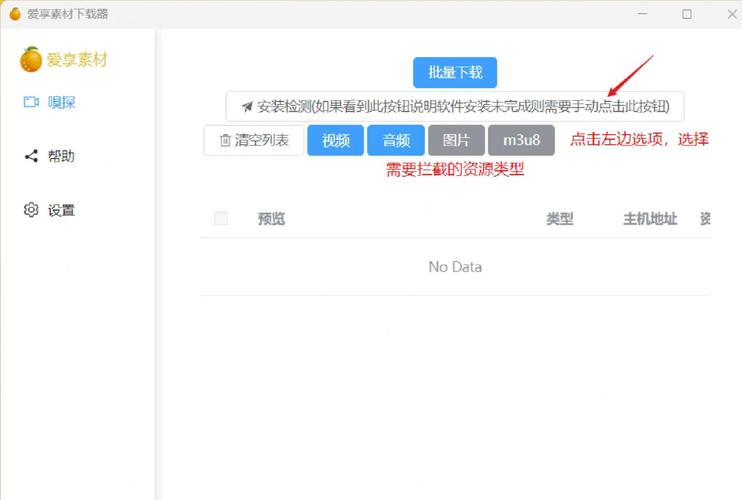This screenshot has height=500, width=742.
Task: Click the 主机地址 column header
Action: (650, 219)
